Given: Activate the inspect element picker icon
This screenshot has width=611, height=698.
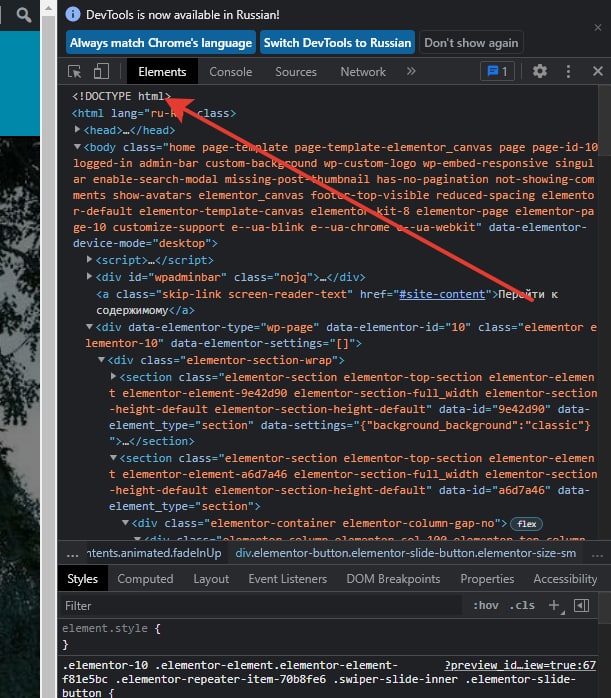Looking at the screenshot, I should 74,72.
